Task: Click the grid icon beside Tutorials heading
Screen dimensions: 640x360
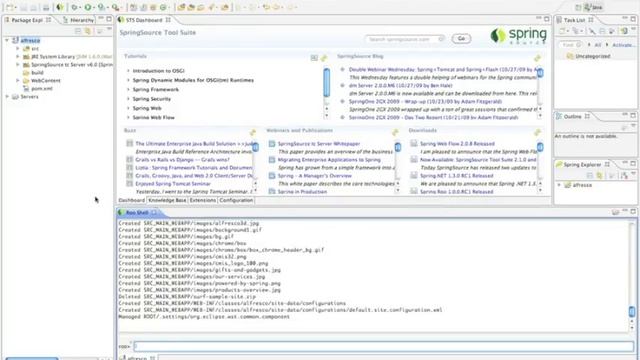Action: pyautogui.click(x=314, y=58)
